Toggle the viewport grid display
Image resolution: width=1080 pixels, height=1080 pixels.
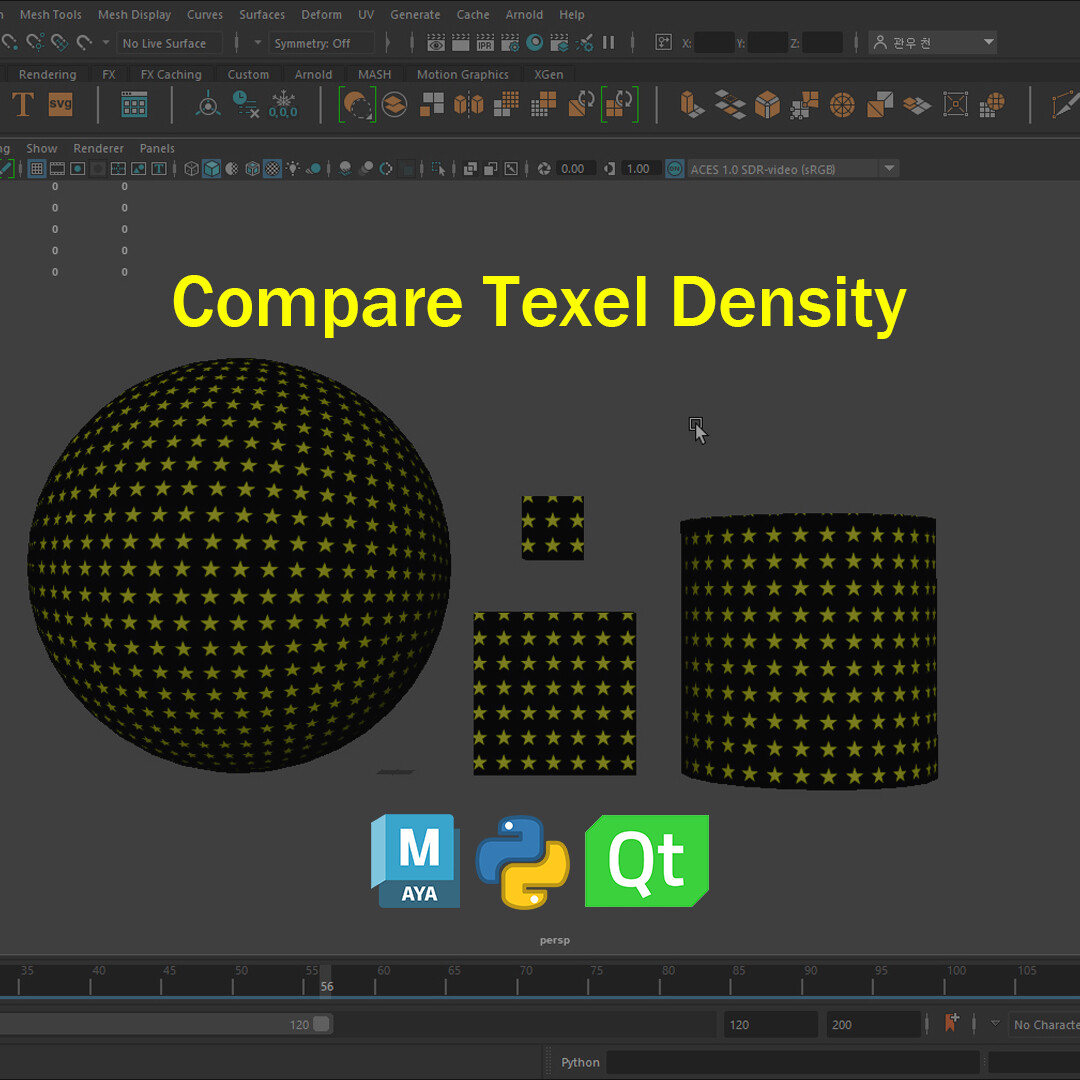click(x=37, y=168)
